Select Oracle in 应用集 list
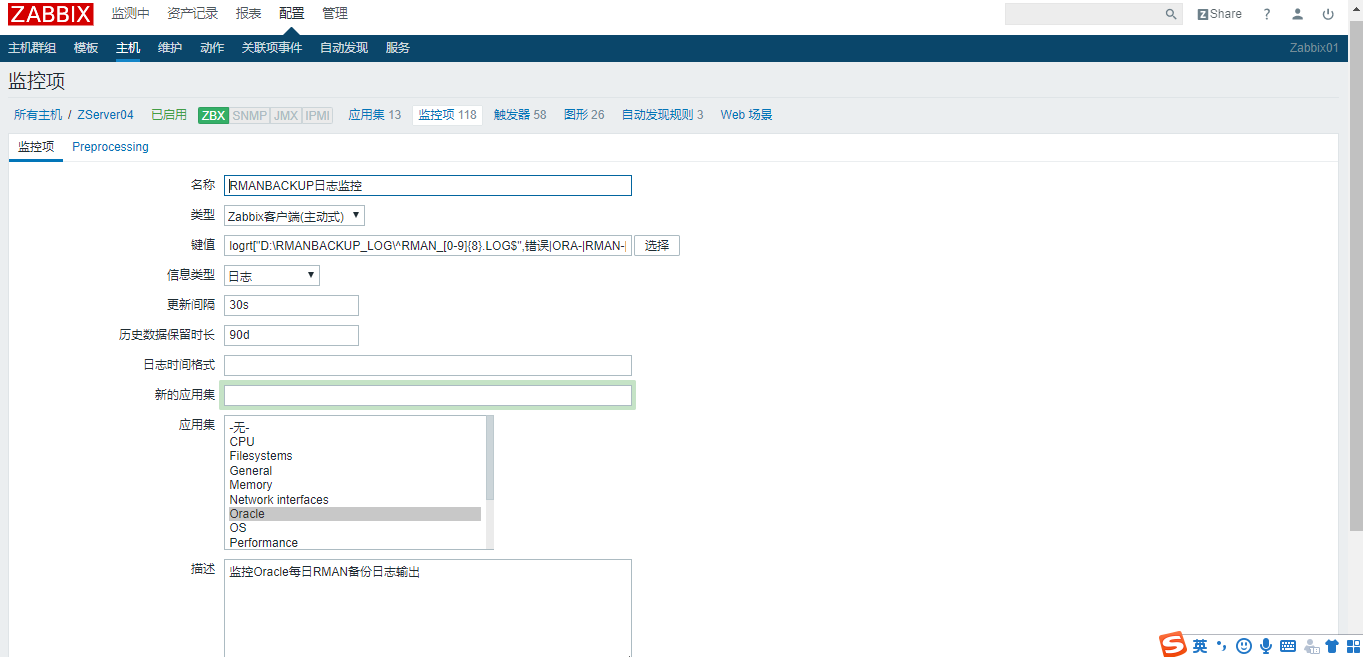 [x=355, y=514]
